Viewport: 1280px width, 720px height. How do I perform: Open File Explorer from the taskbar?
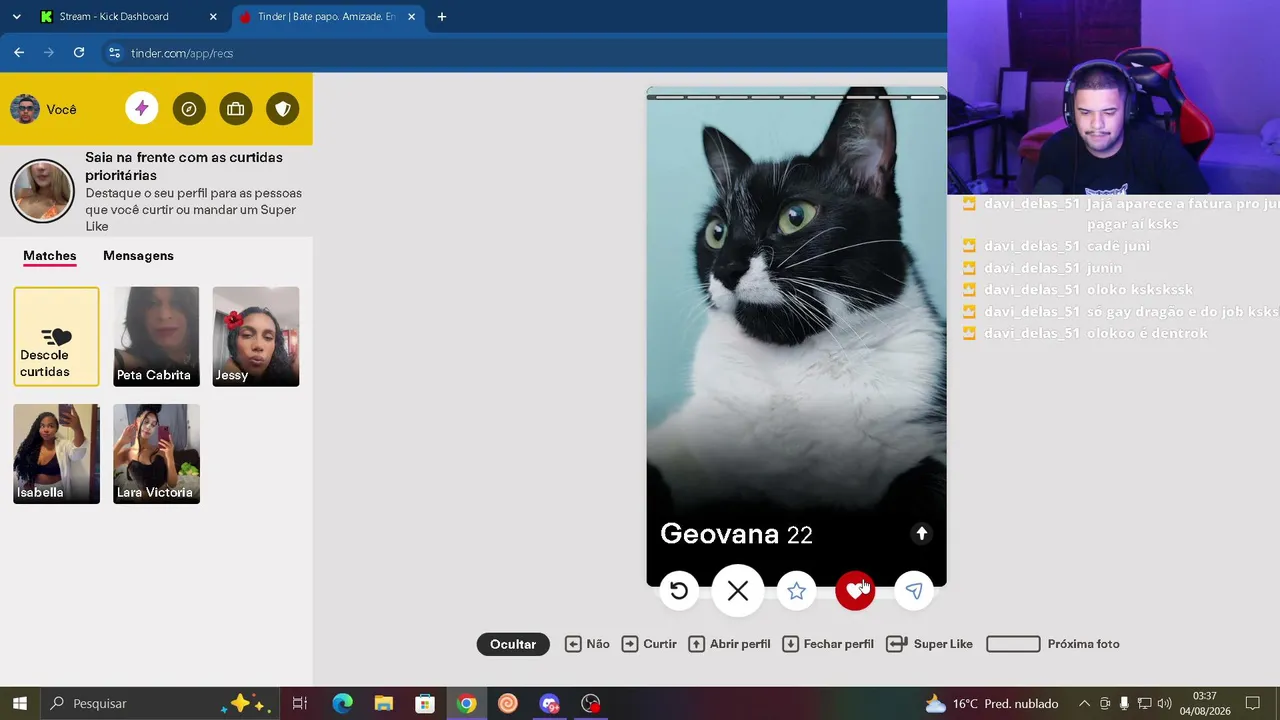(384, 703)
